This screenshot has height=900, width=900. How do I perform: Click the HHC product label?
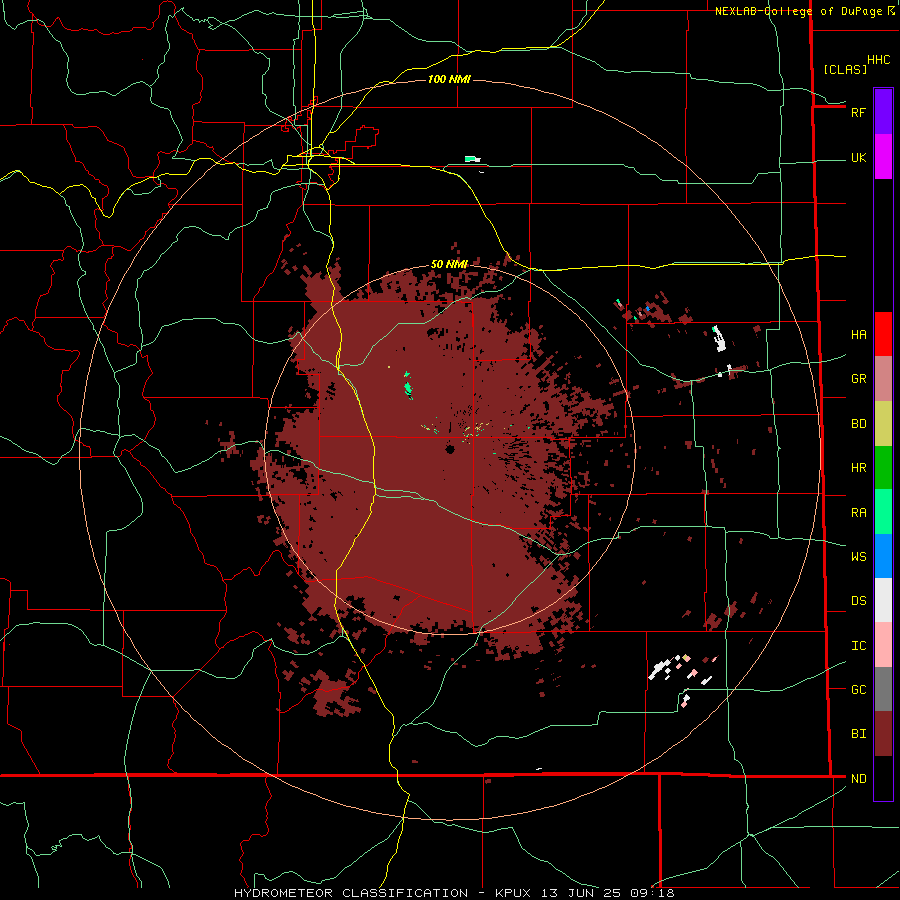(878, 60)
